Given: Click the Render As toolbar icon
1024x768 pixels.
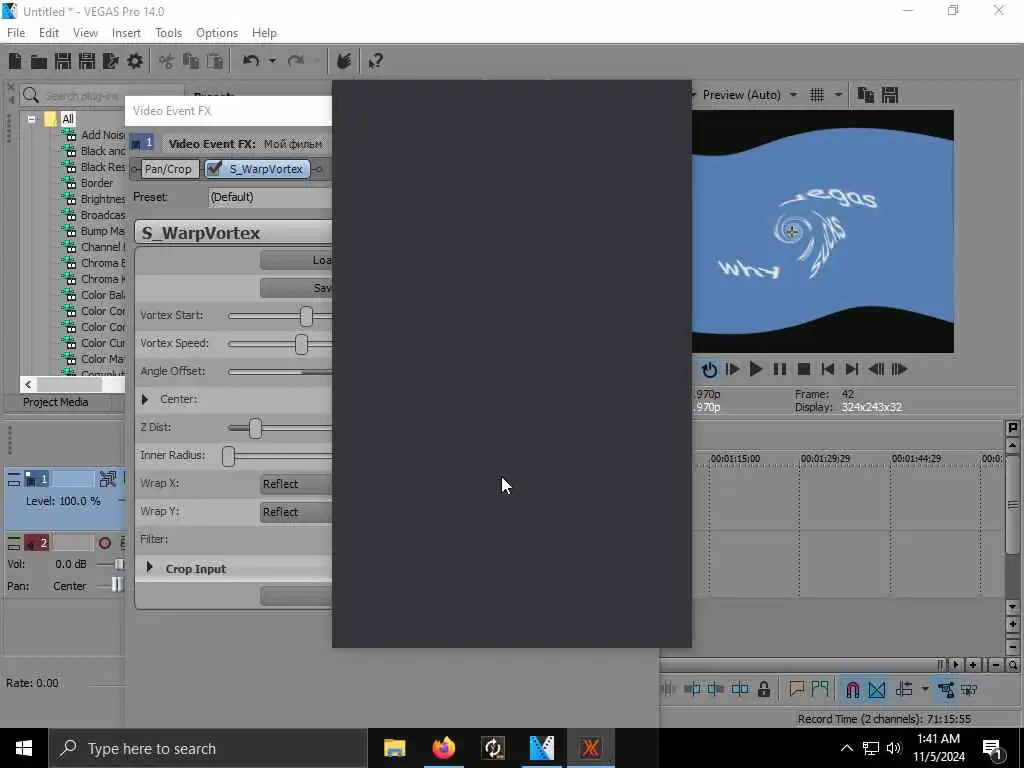Looking at the screenshot, I should pos(110,61).
